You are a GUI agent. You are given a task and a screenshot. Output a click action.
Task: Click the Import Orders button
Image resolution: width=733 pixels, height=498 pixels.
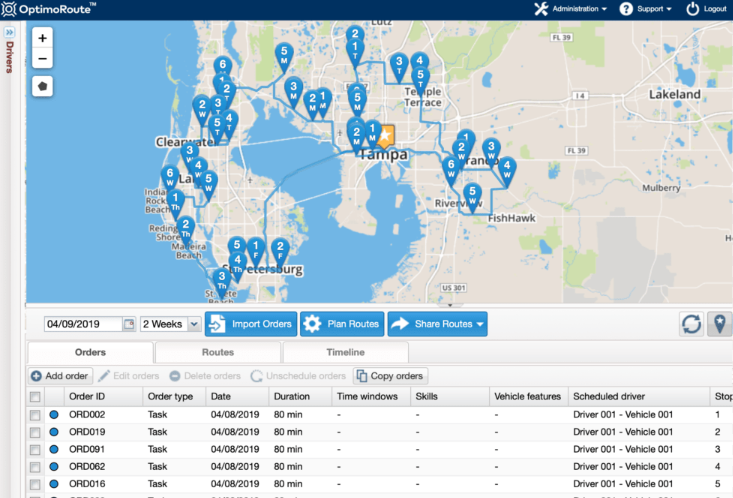[251, 324]
